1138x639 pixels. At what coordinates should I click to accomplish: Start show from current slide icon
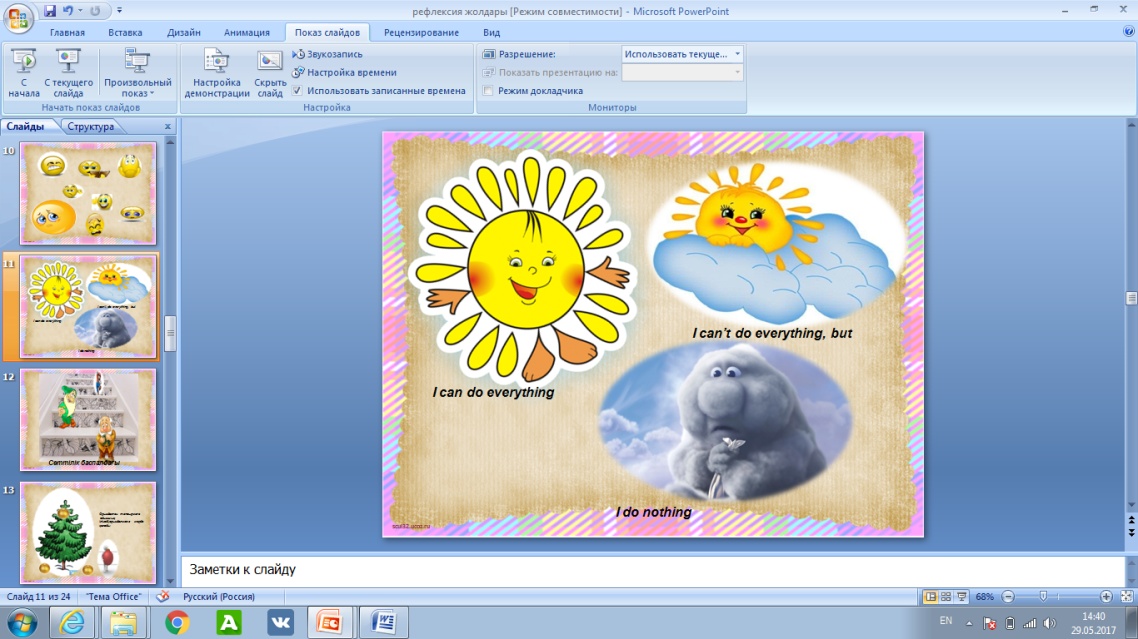tap(68, 62)
